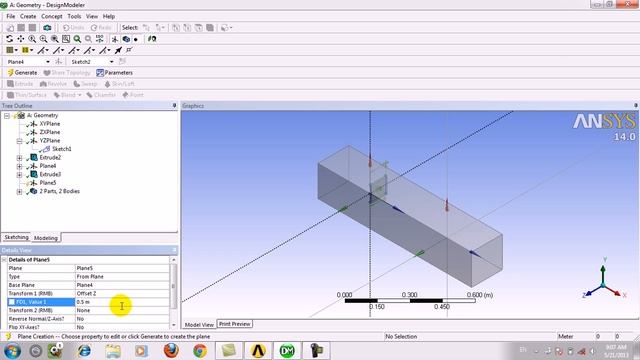Switch to the Model View tab
The width and height of the screenshot is (640, 360).
[199, 324]
